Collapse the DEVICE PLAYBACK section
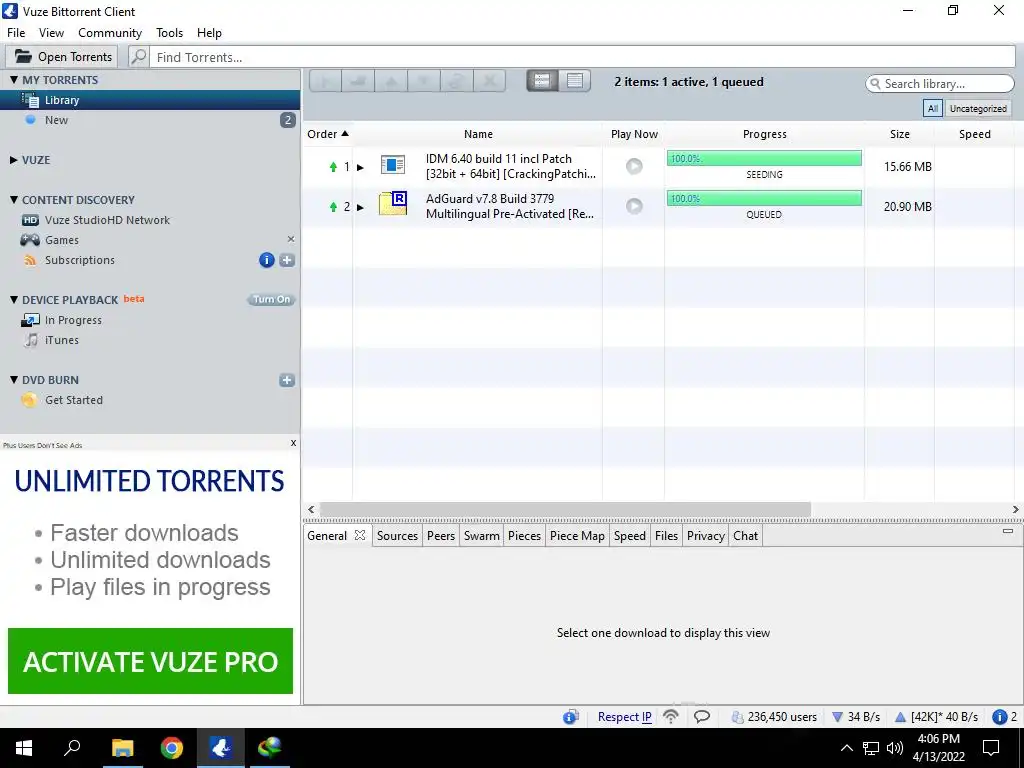This screenshot has width=1024, height=768. (14, 300)
